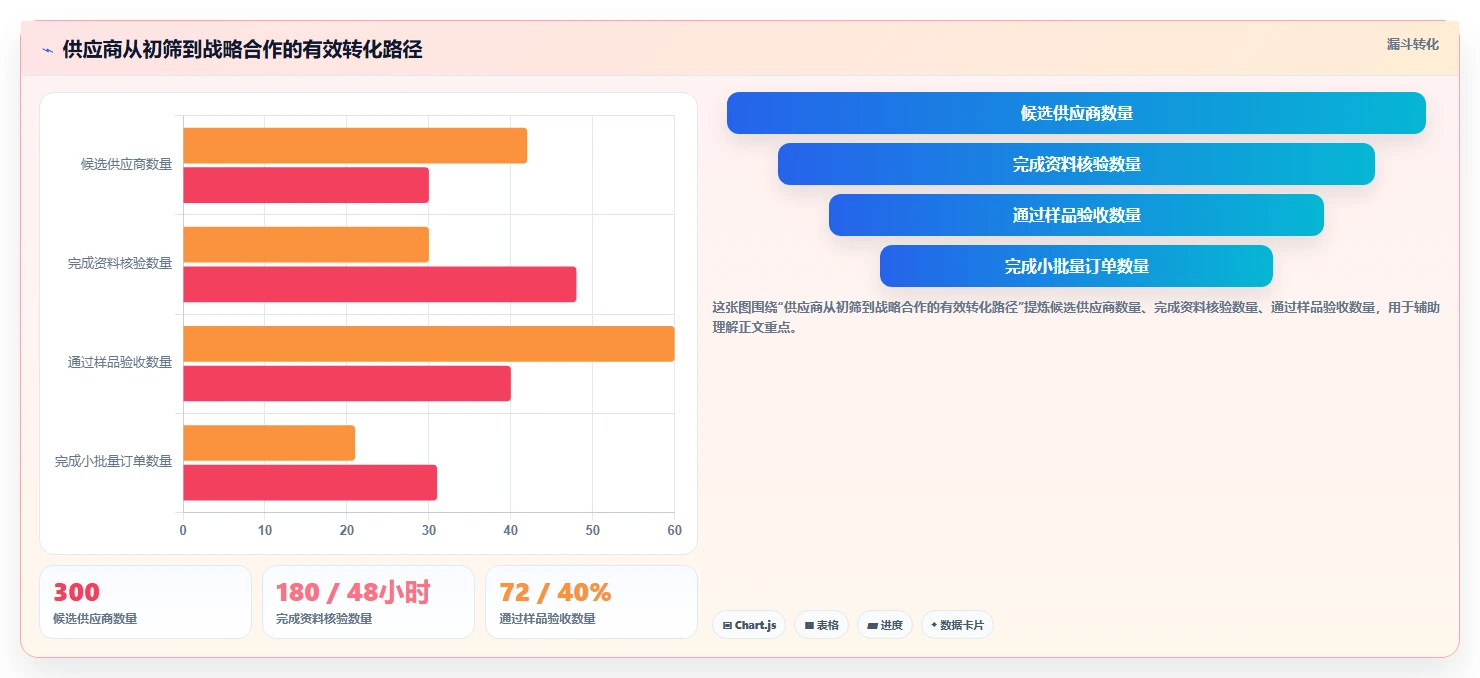1480x678 pixels.
Task: Click chart axis label 候选供应商数量
Action: point(126,164)
